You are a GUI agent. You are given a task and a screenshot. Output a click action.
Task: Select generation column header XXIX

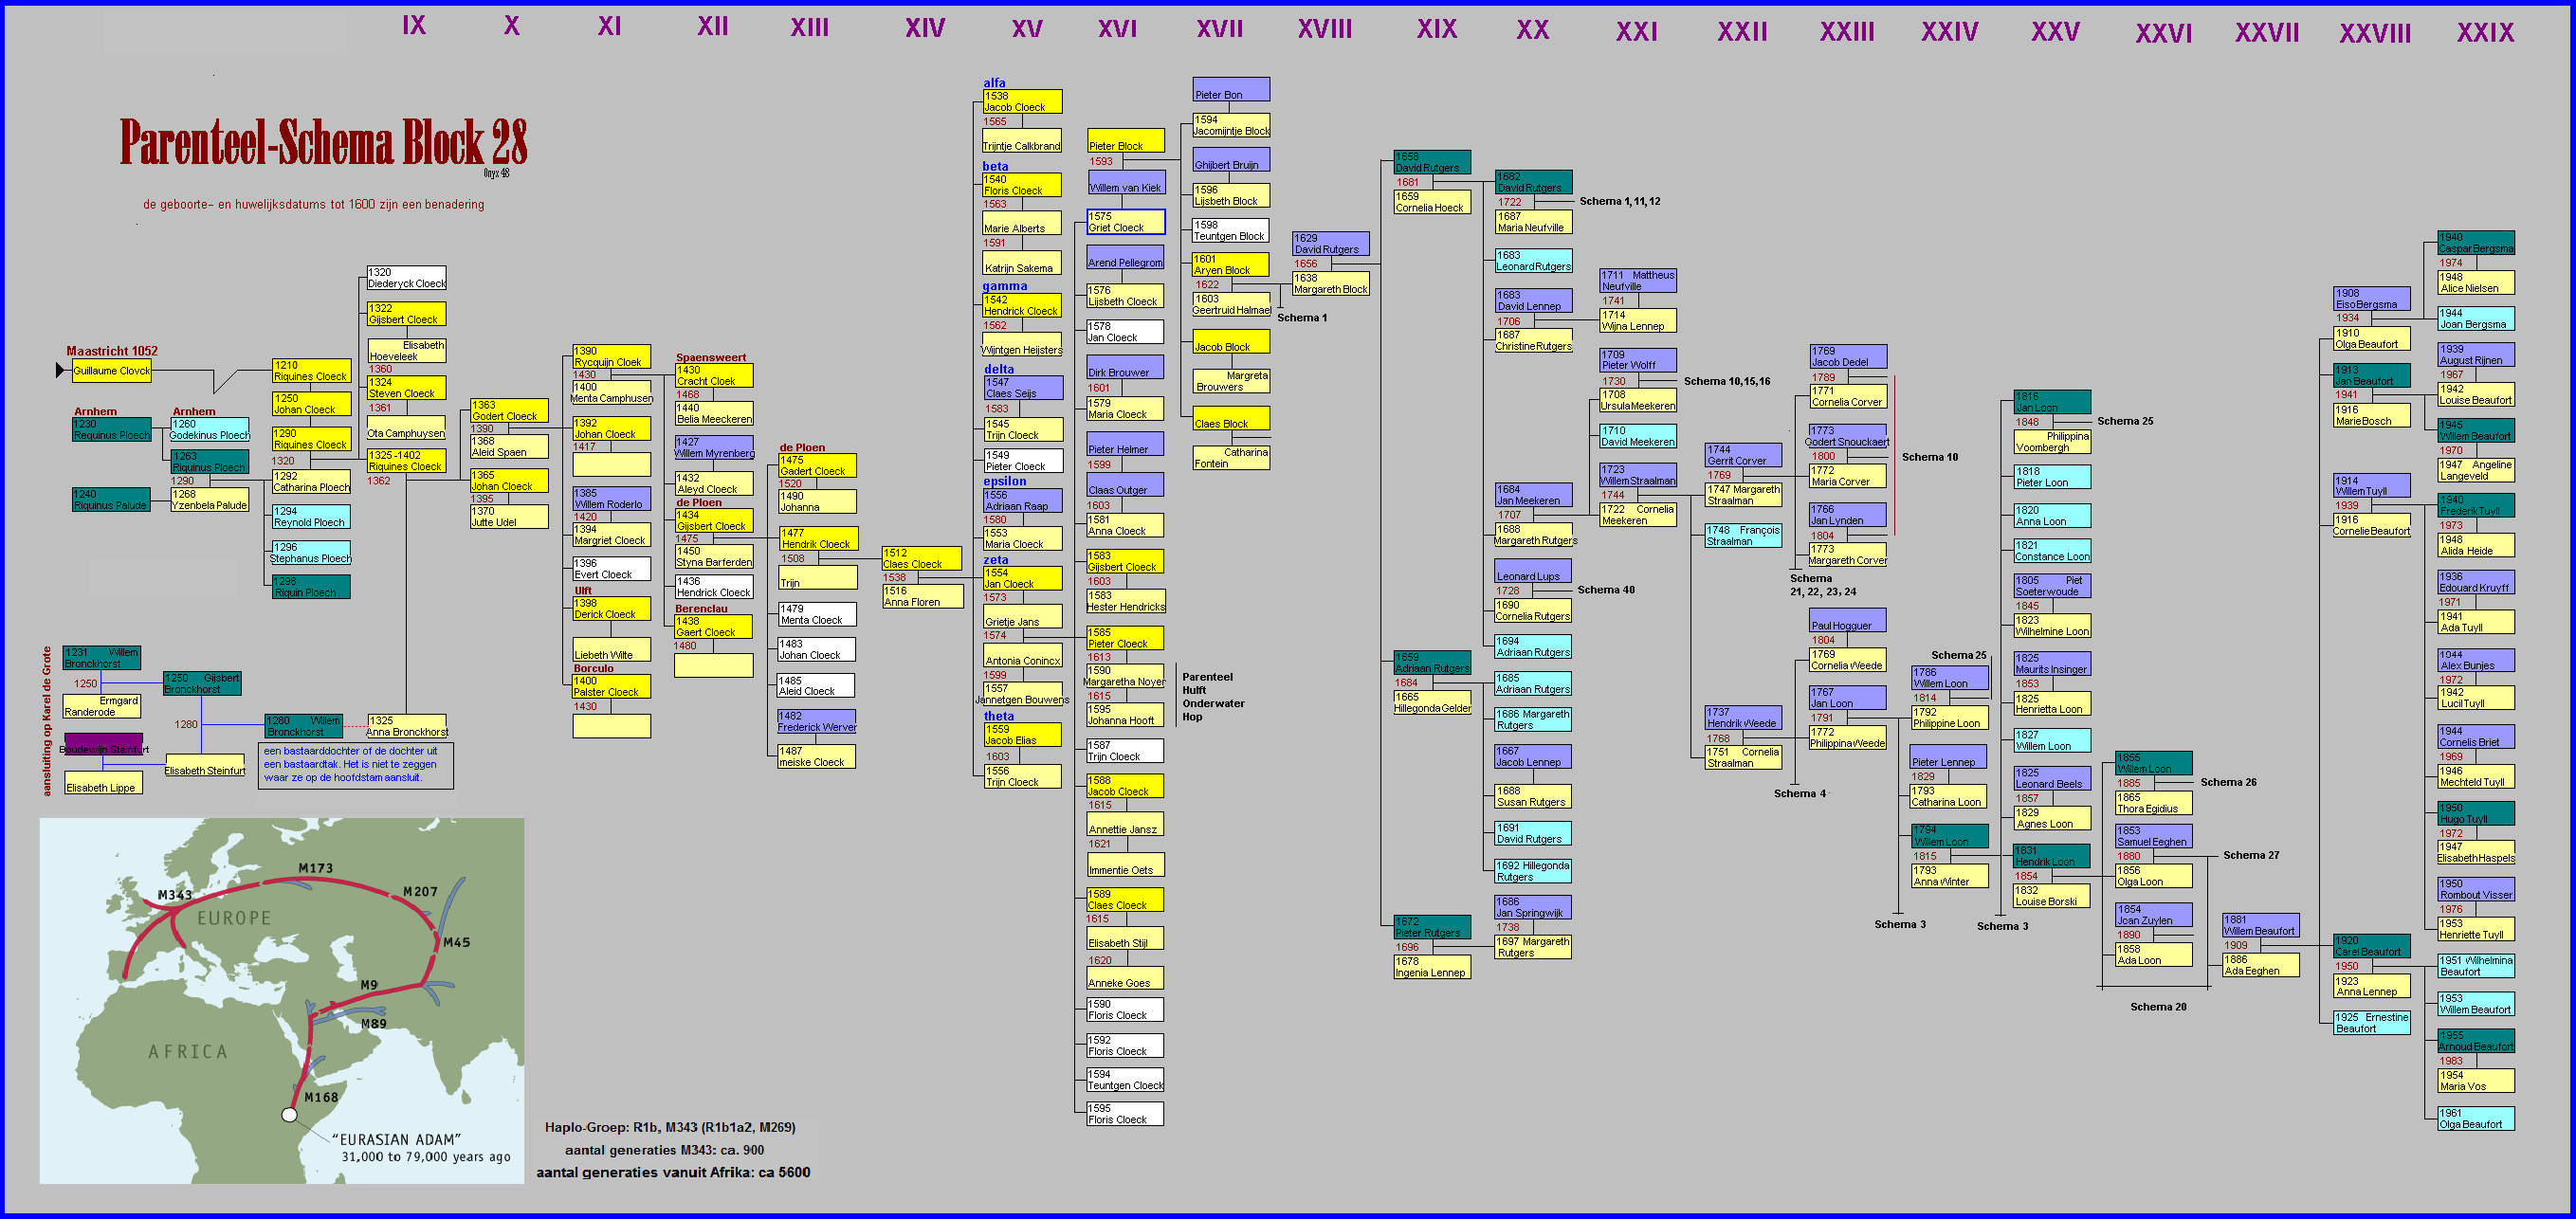(2485, 32)
